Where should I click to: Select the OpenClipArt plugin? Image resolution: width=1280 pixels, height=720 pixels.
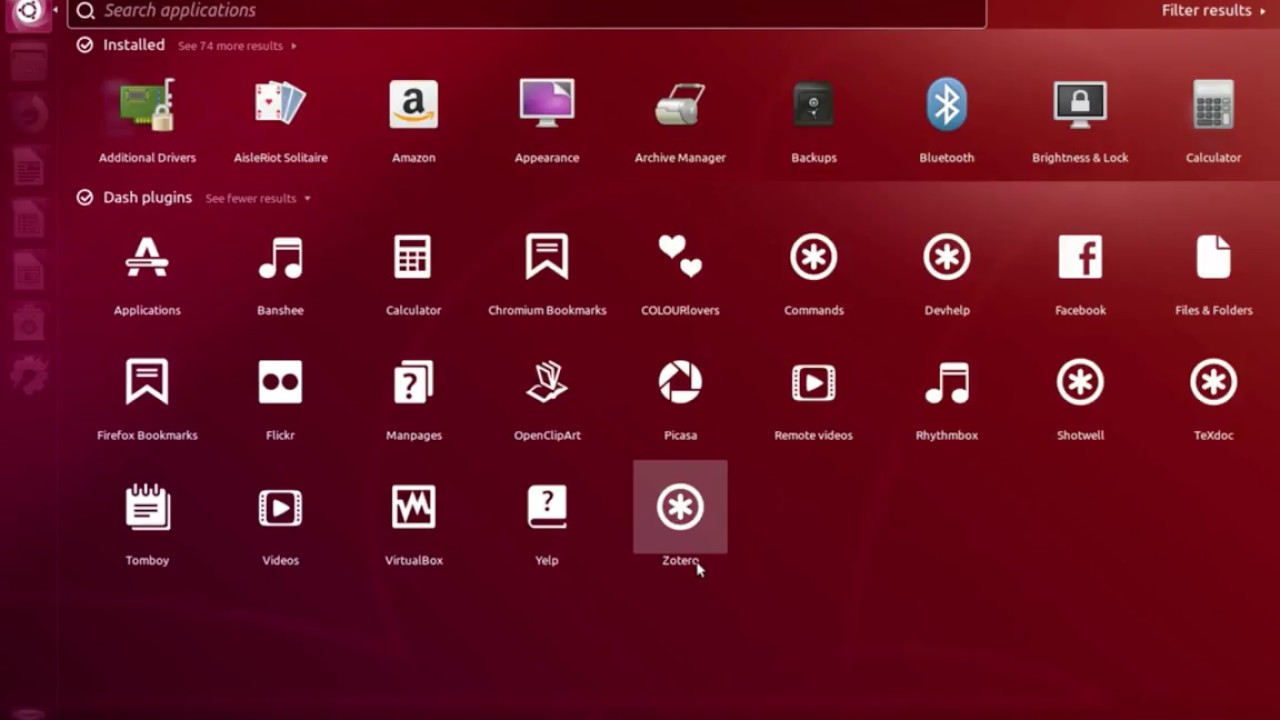[547, 382]
